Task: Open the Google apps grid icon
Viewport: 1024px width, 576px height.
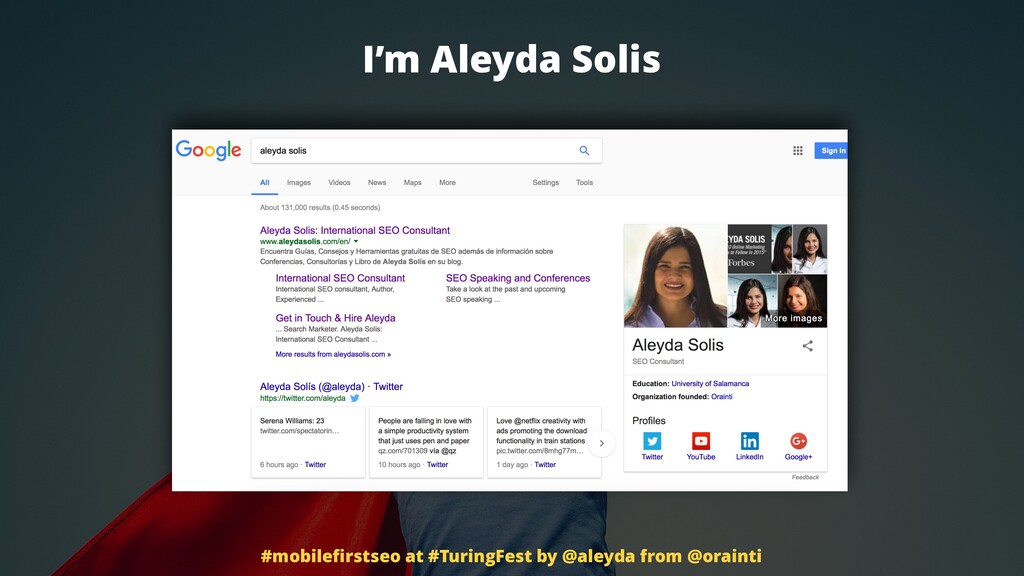Action: click(797, 150)
